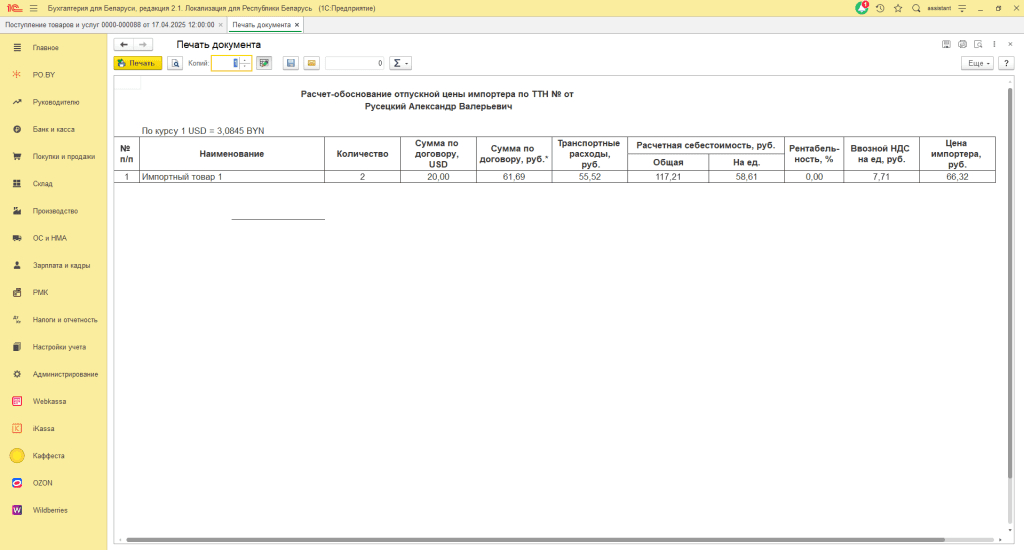Open print preview with the magnifier page icon

tap(175, 63)
